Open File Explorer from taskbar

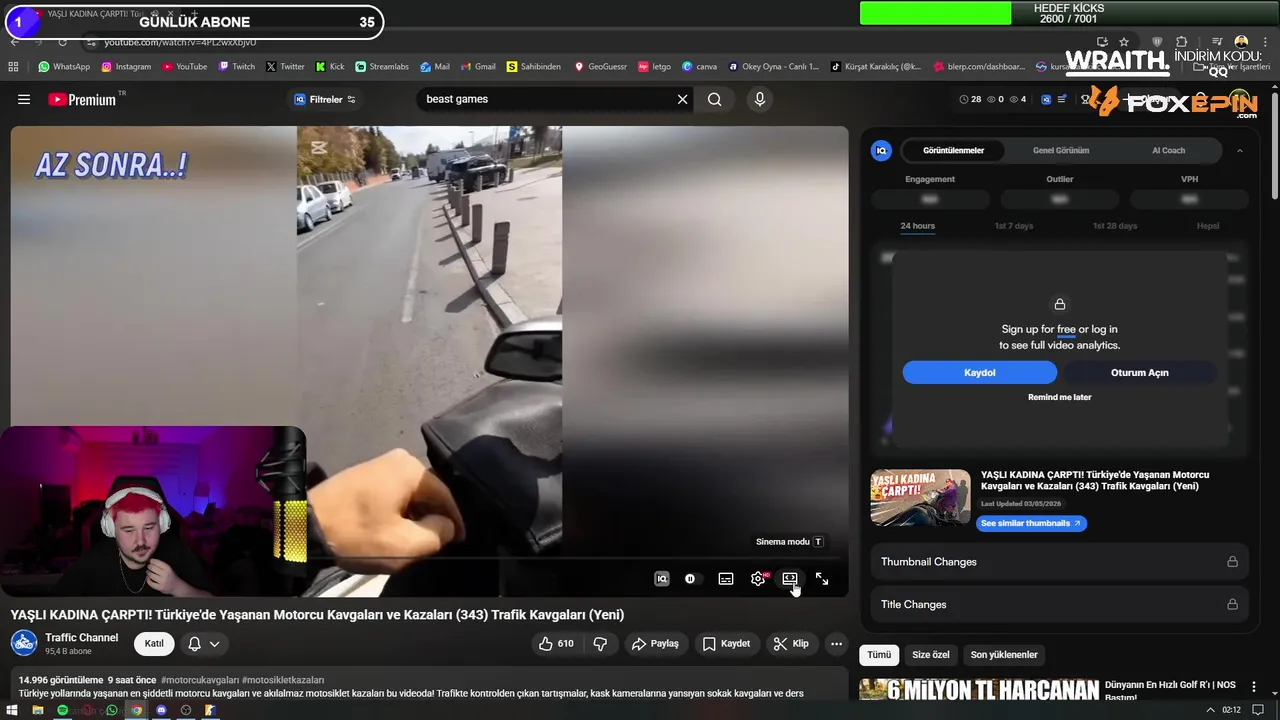point(38,710)
